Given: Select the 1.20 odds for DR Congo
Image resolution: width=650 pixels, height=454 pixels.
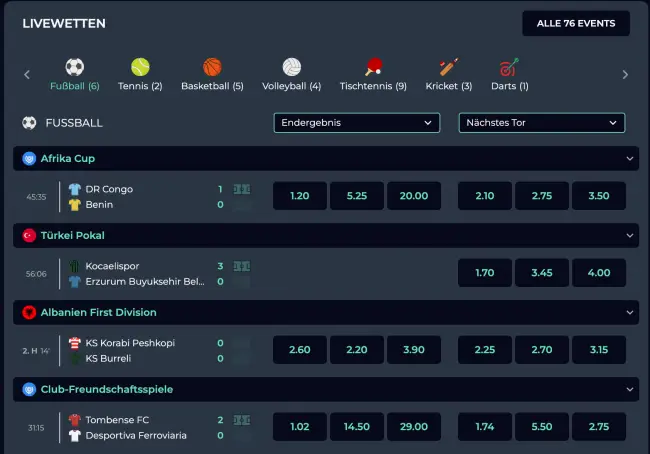Looking at the screenshot, I should click(299, 196).
